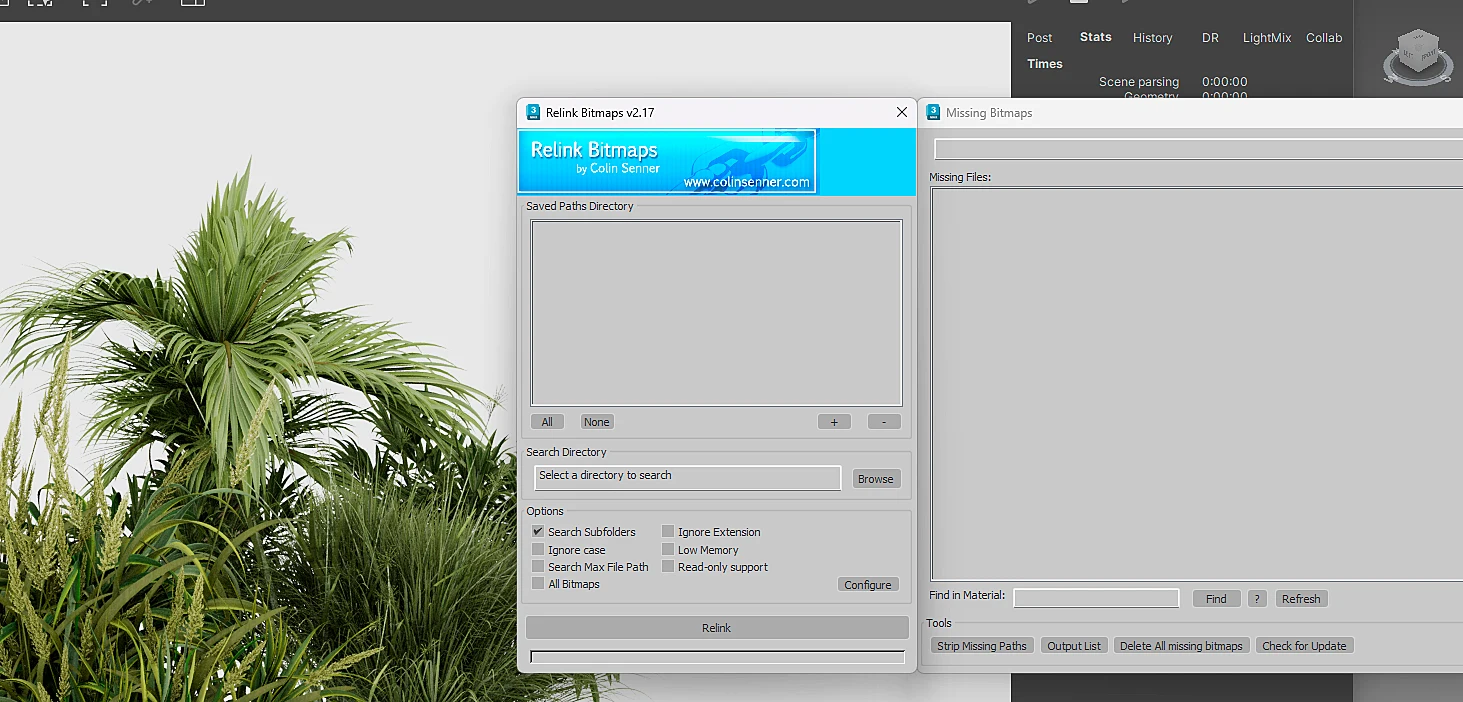This screenshot has height=702, width=1463.
Task: Switch to the Post tab
Action: (x=1040, y=38)
